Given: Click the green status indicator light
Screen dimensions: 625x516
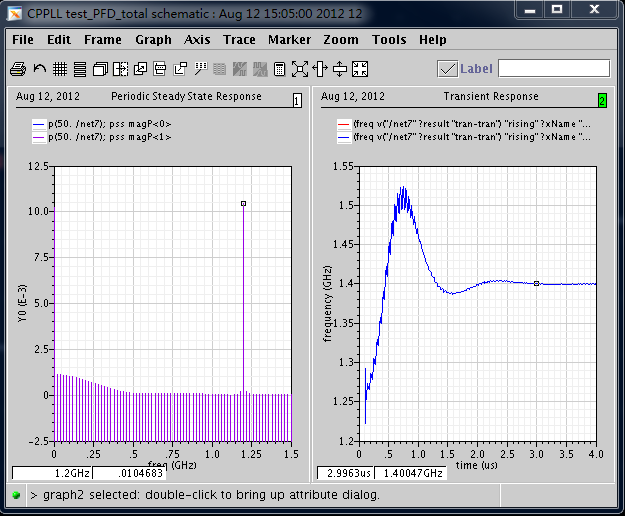Looking at the screenshot, I should pyautogui.click(x=16, y=495).
